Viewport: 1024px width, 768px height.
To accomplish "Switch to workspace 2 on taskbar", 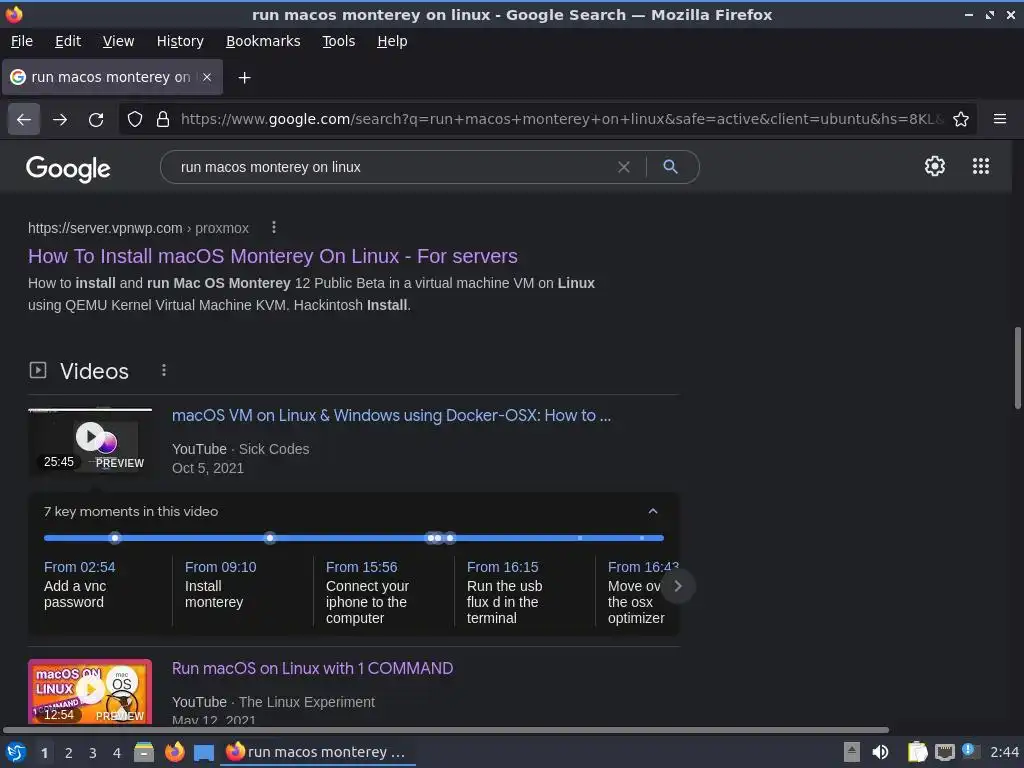I will pos(69,753).
